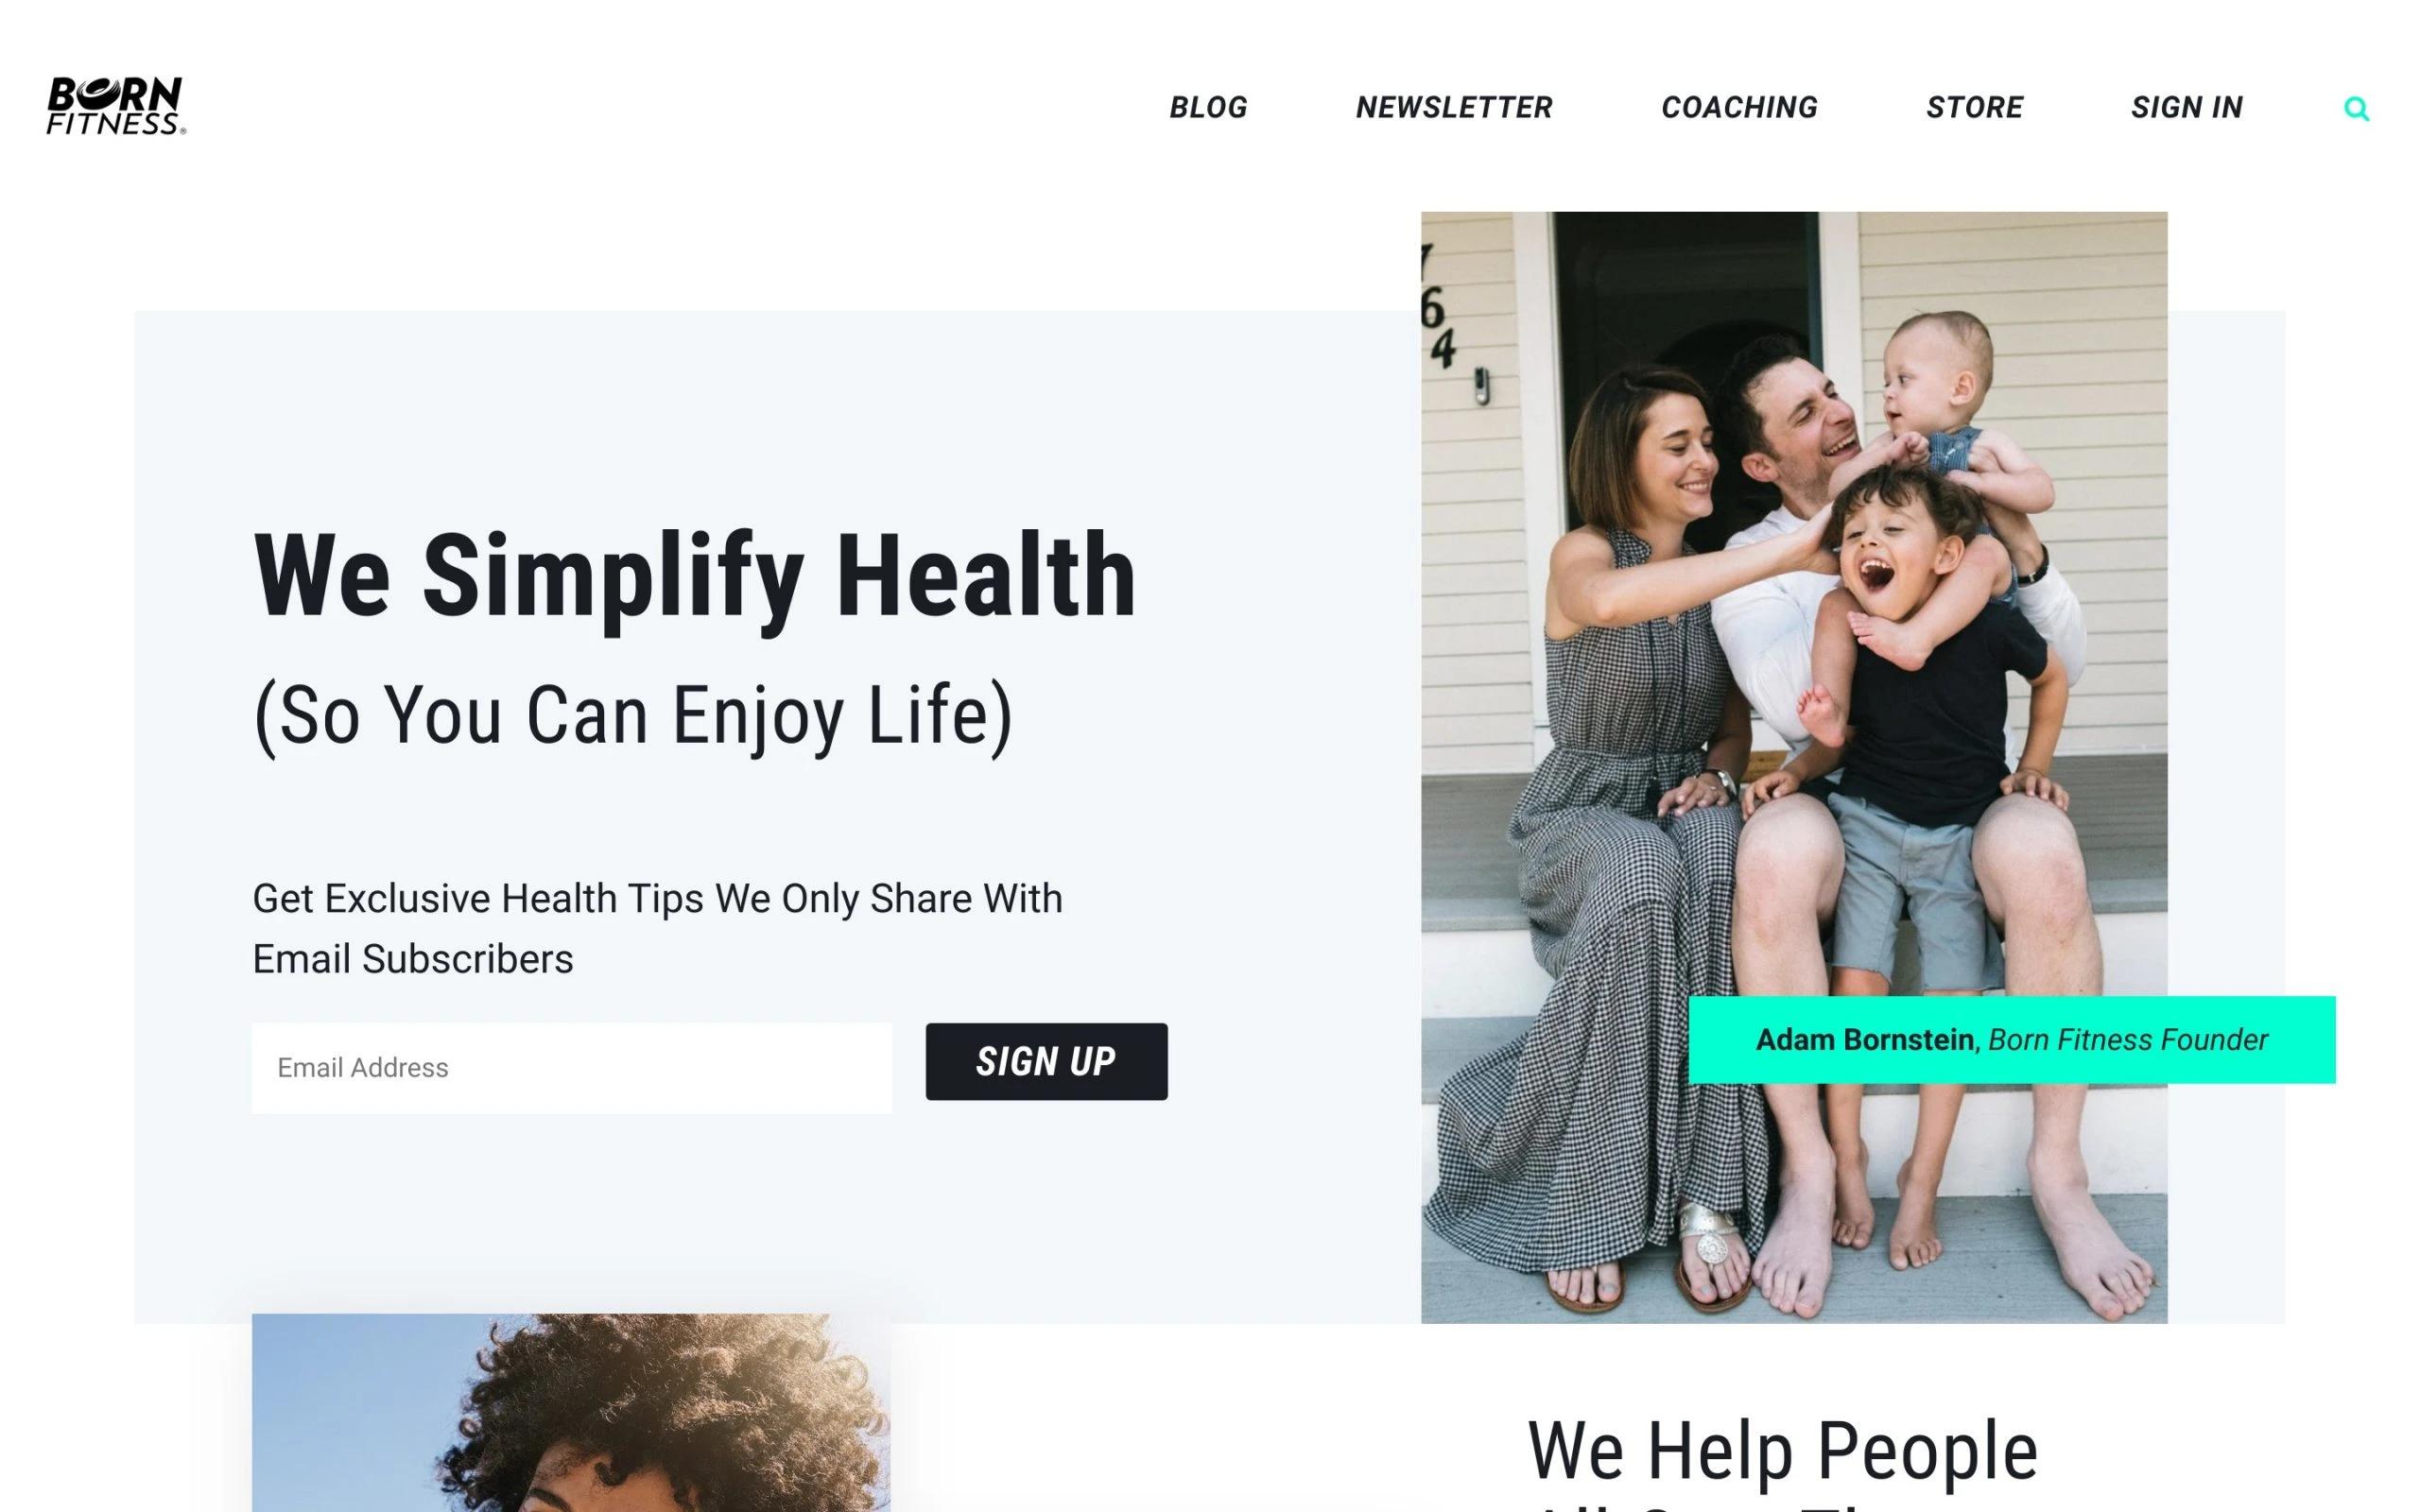The width and height of the screenshot is (2420, 1512).
Task: Open the curly-haired woman photo
Action: tap(571, 1412)
